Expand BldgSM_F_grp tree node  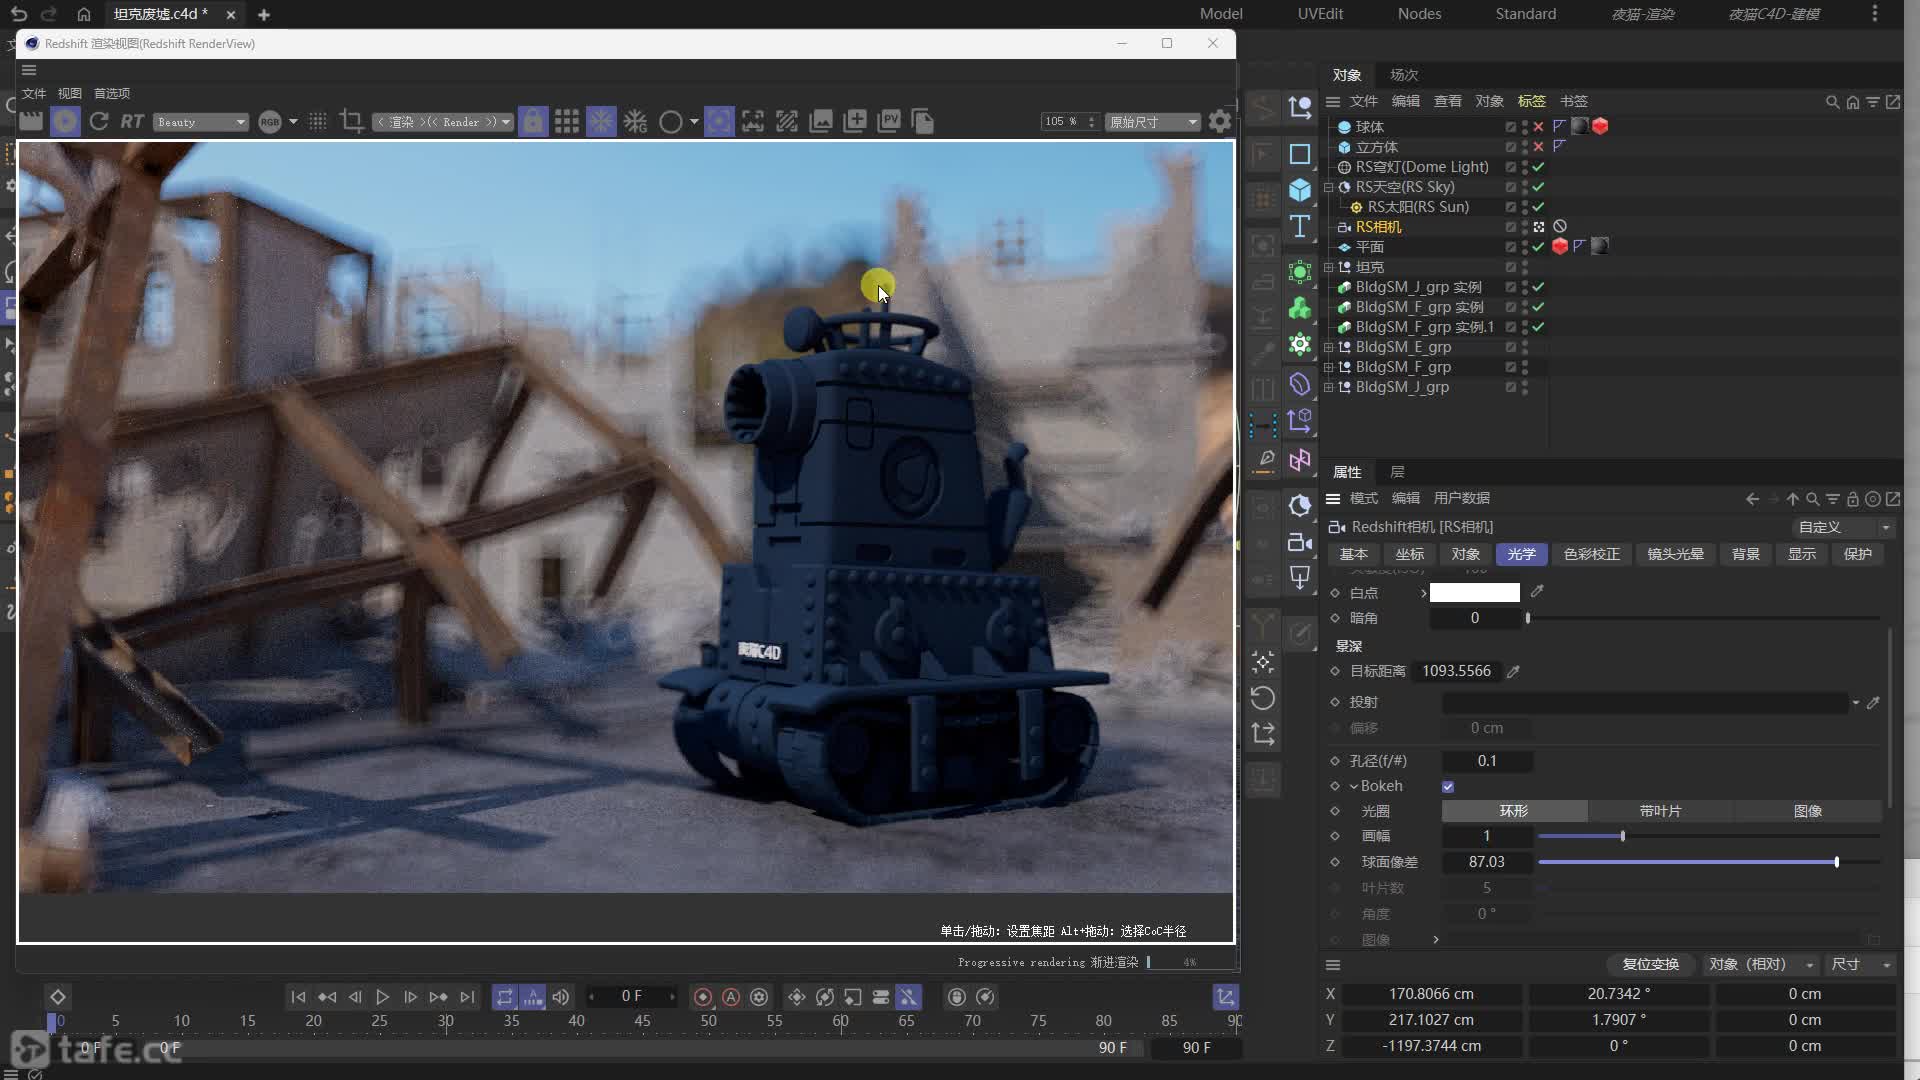[x=1329, y=367]
